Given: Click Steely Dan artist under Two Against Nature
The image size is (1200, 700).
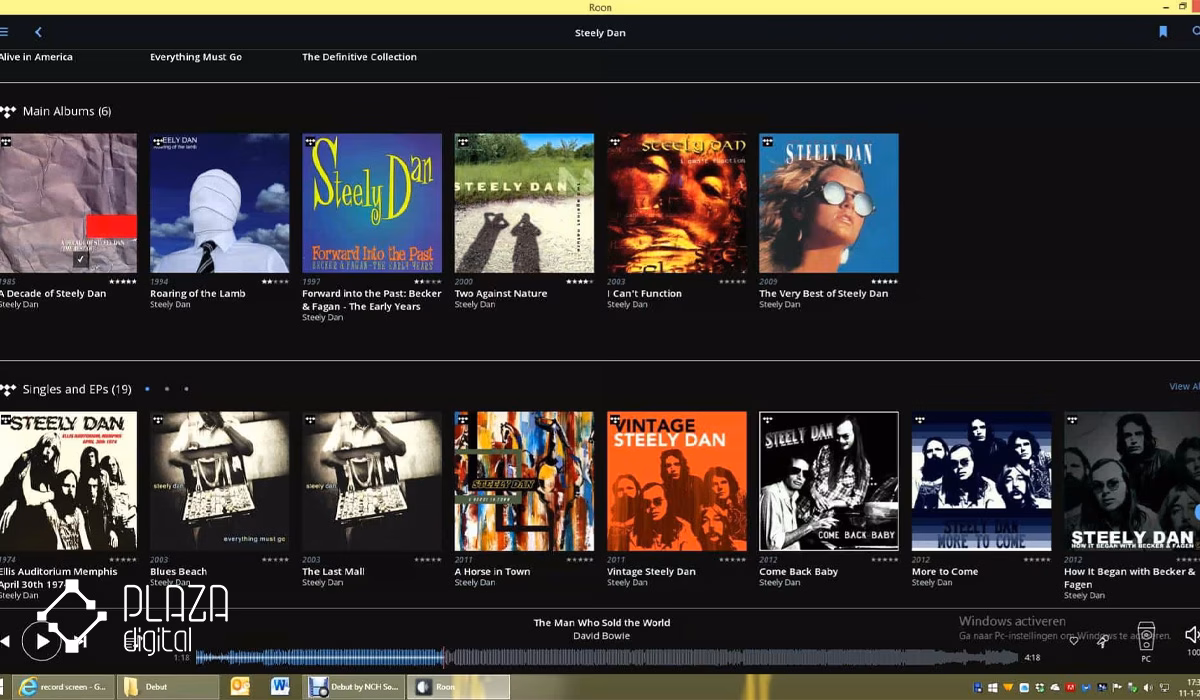Looking at the screenshot, I should point(475,304).
